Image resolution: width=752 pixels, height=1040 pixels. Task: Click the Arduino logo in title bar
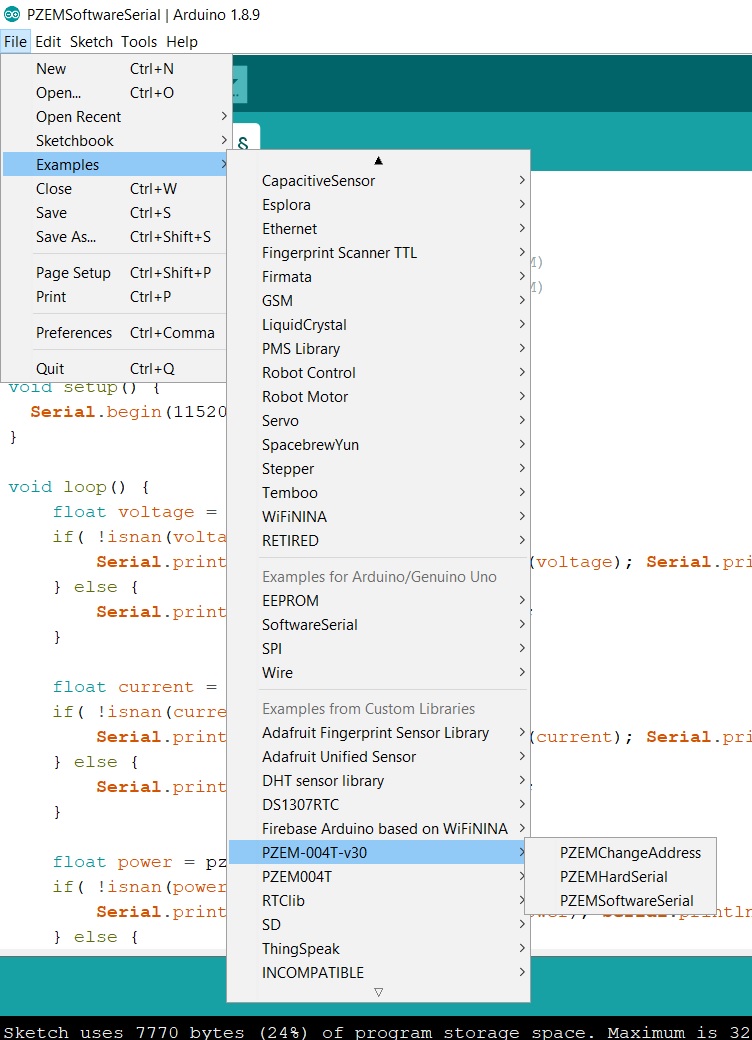pos(12,14)
